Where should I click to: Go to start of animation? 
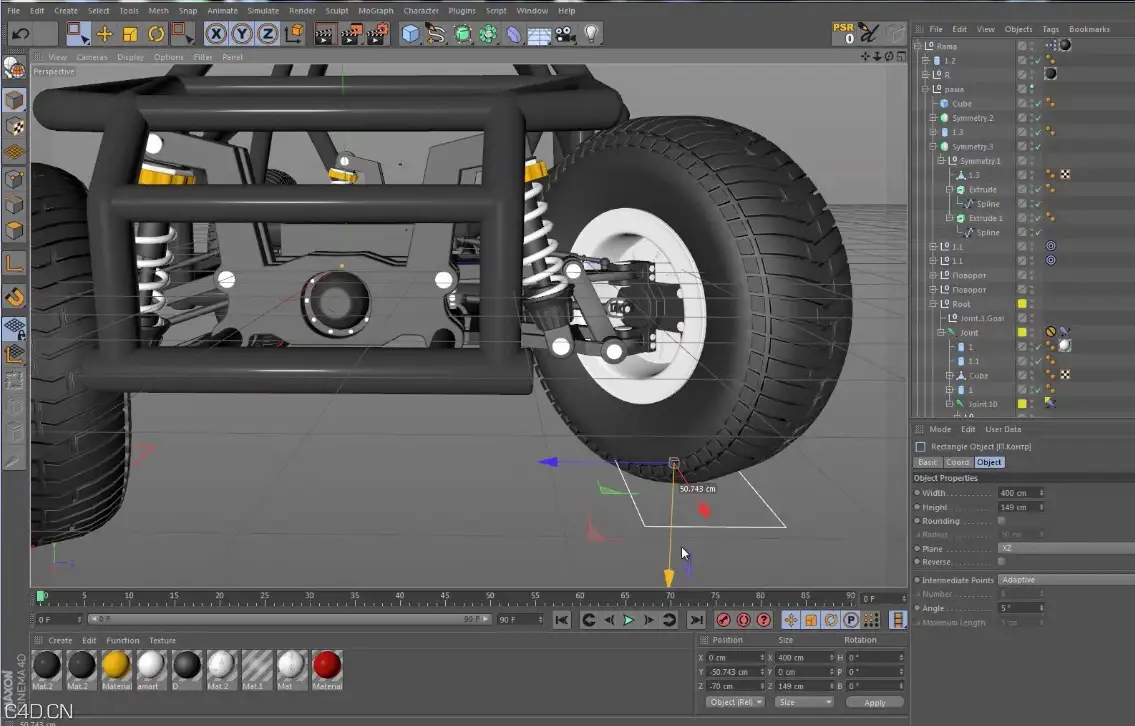(562, 620)
